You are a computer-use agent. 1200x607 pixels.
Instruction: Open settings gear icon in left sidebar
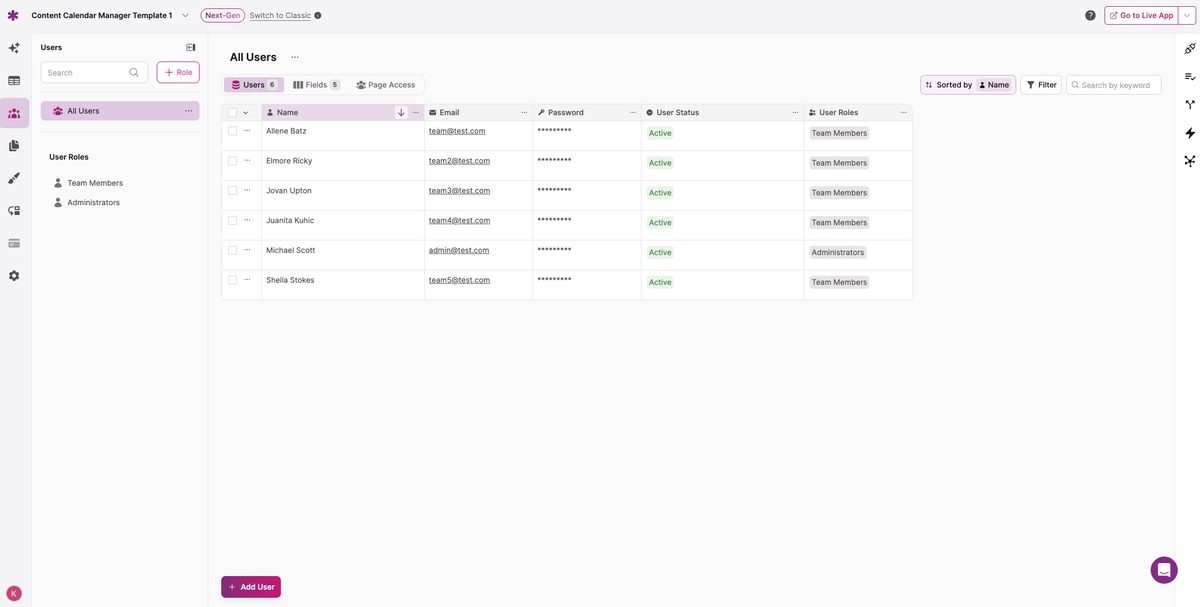[x=14, y=275]
